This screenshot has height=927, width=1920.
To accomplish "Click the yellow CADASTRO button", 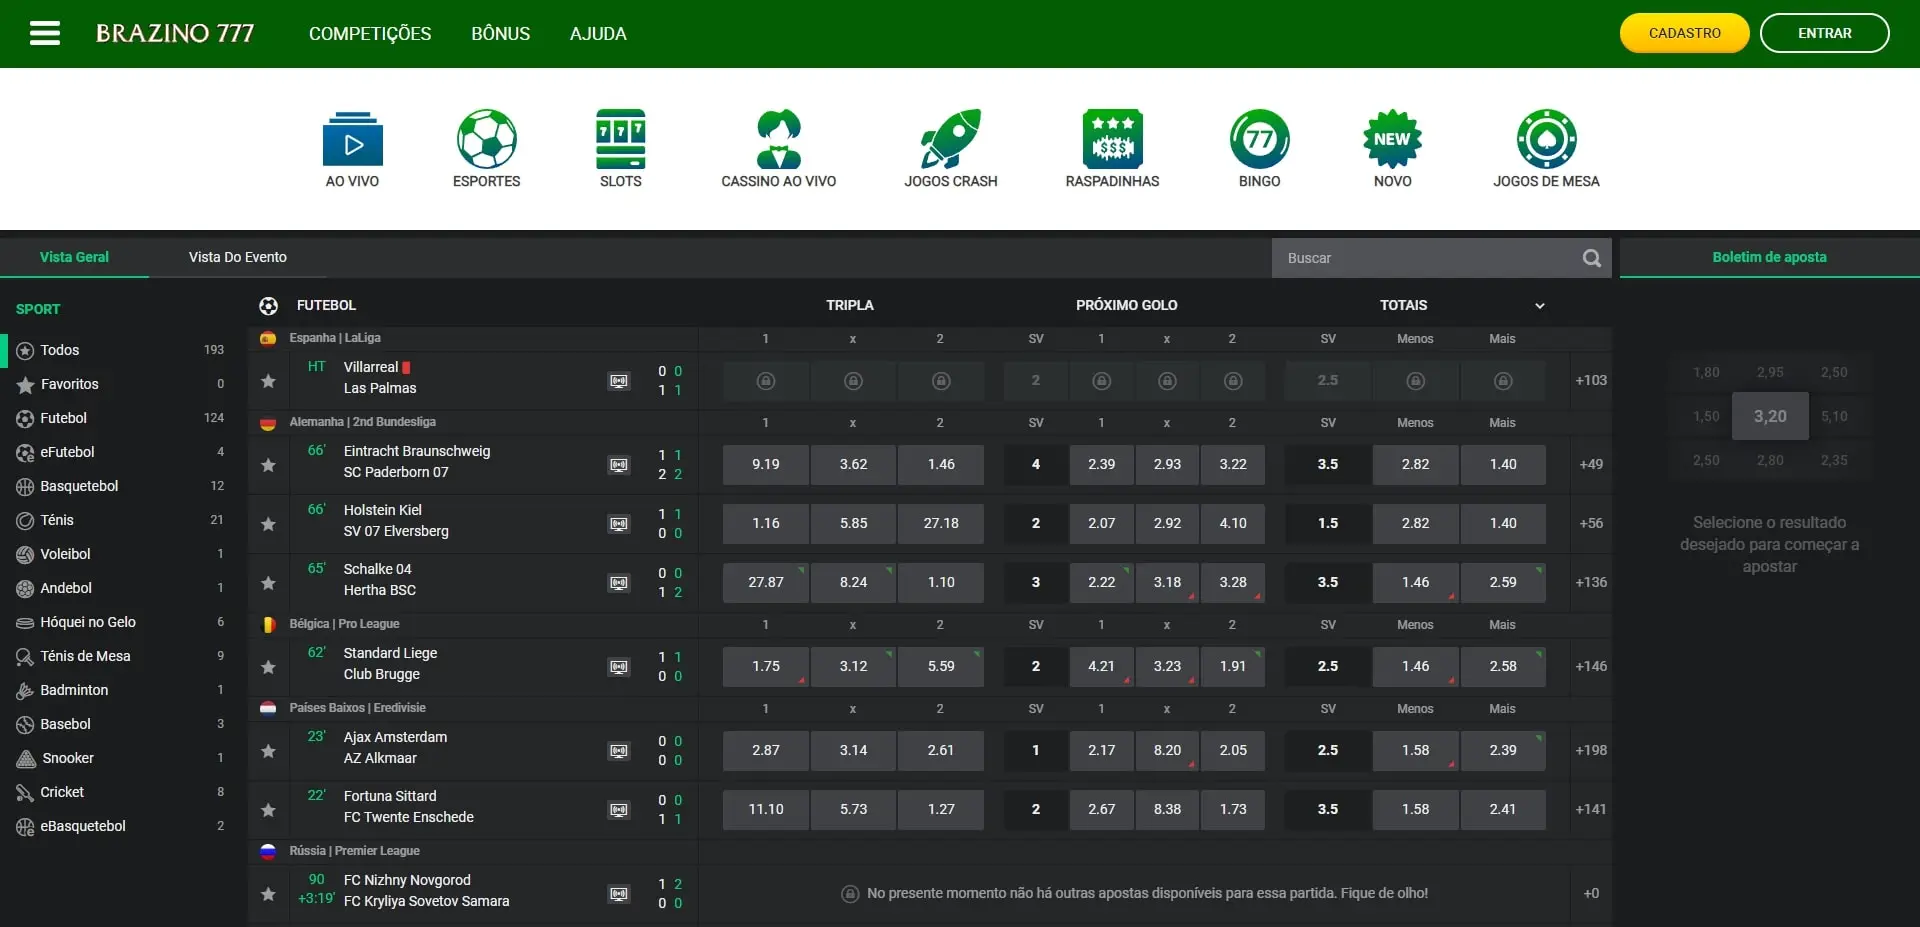I will (1684, 33).
